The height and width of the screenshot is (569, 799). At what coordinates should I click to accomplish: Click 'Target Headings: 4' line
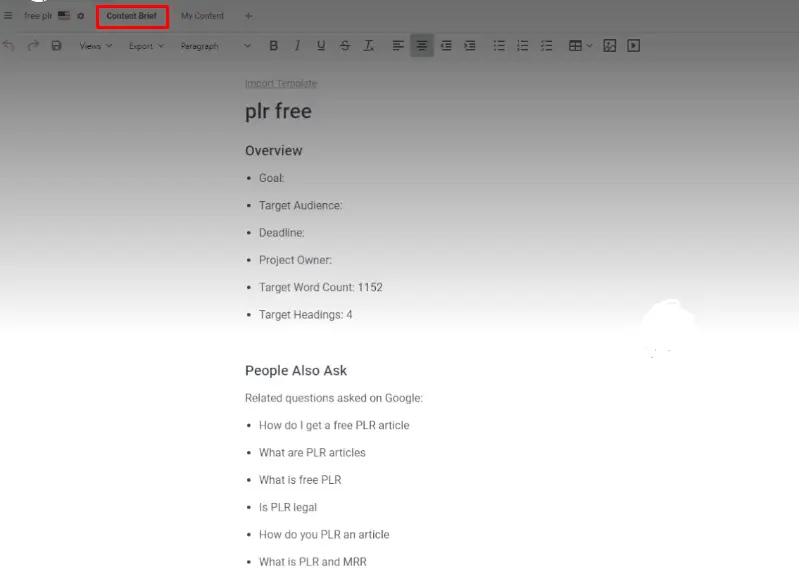click(306, 315)
